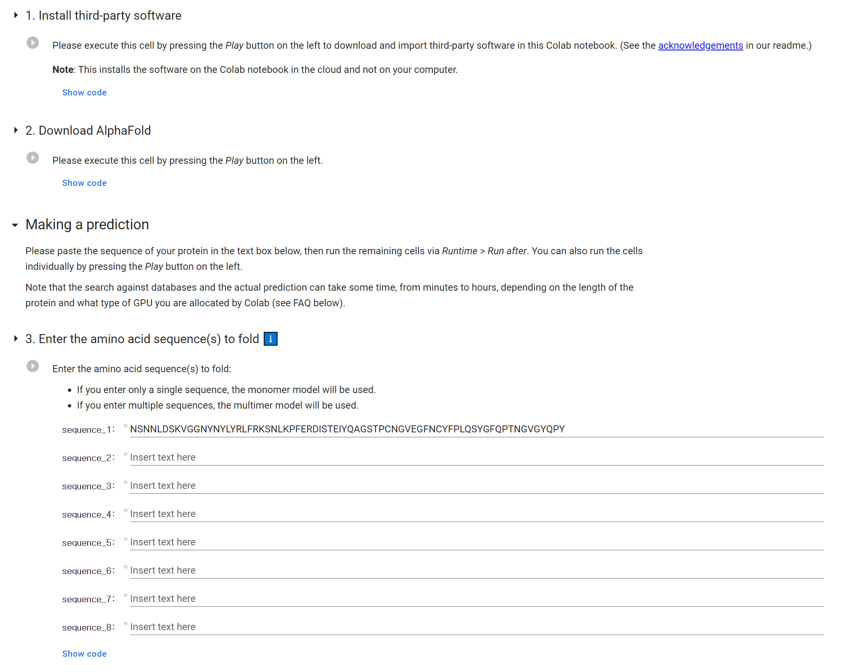Click the 'sequence_1:' label
This screenshot has width=851, height=672.
pyautogui.click(x=88, y=430)
